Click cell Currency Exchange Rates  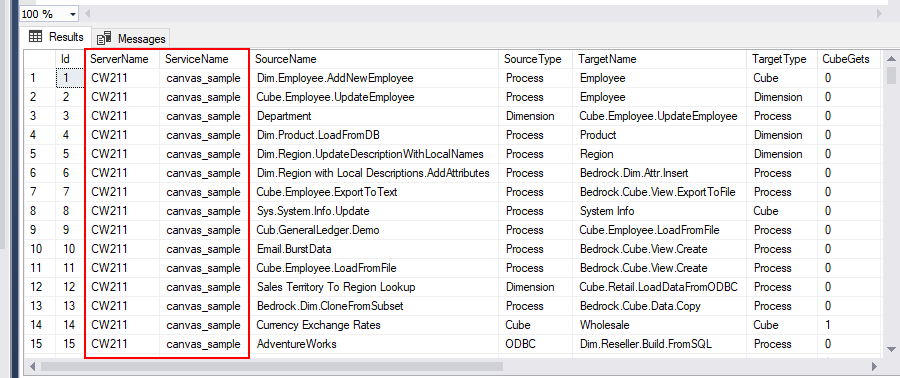375,325
